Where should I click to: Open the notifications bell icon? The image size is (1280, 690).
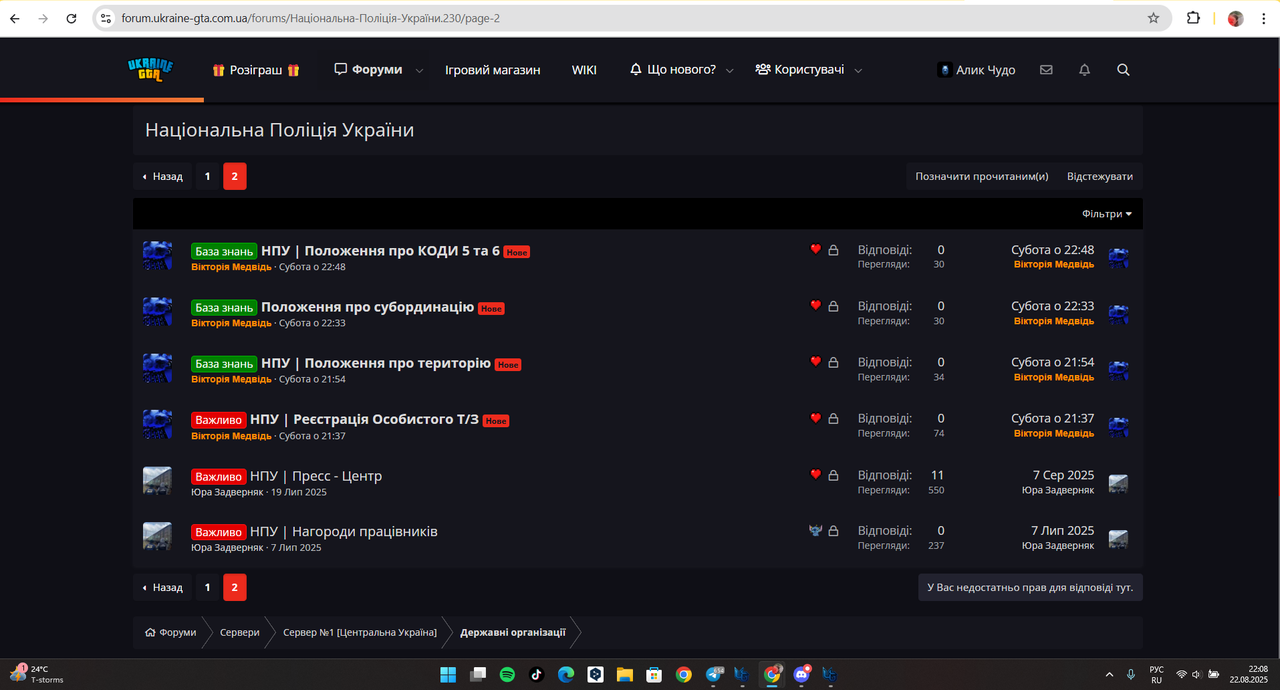pyautogui.click(x=1084, y=70)
